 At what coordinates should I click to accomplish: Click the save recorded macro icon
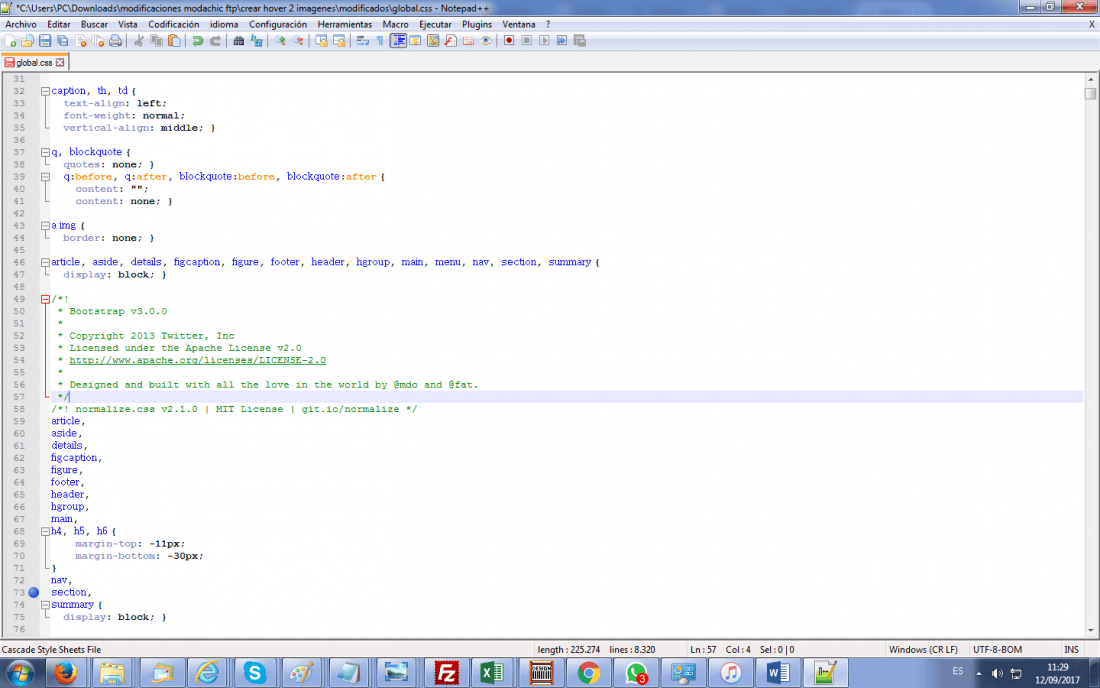[579, 41]
